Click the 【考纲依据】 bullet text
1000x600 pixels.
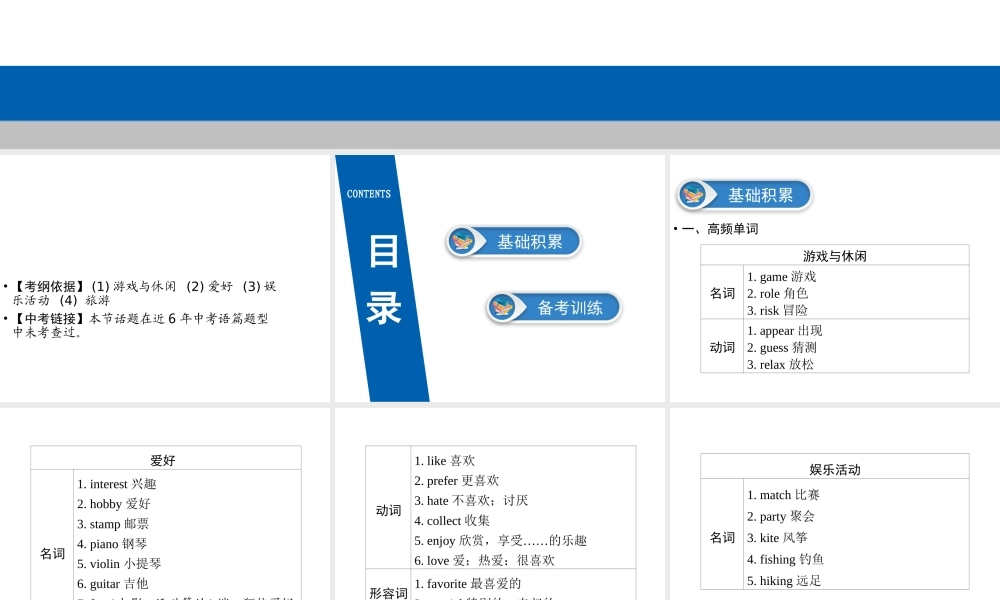point(145,293)
